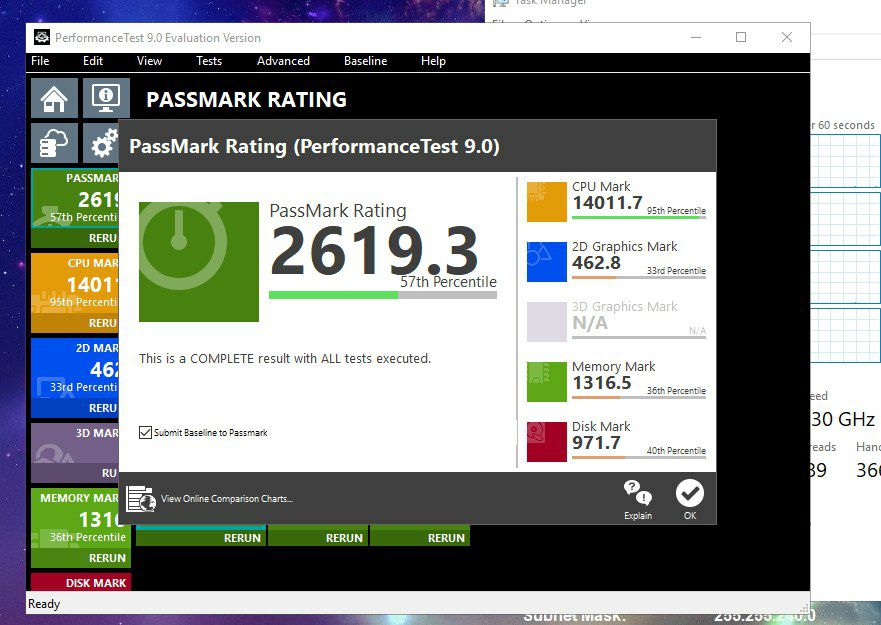Click the online comparison charts globe icon
The height and width of the screenshot is (625, 881).
click(x=140, y=499)
